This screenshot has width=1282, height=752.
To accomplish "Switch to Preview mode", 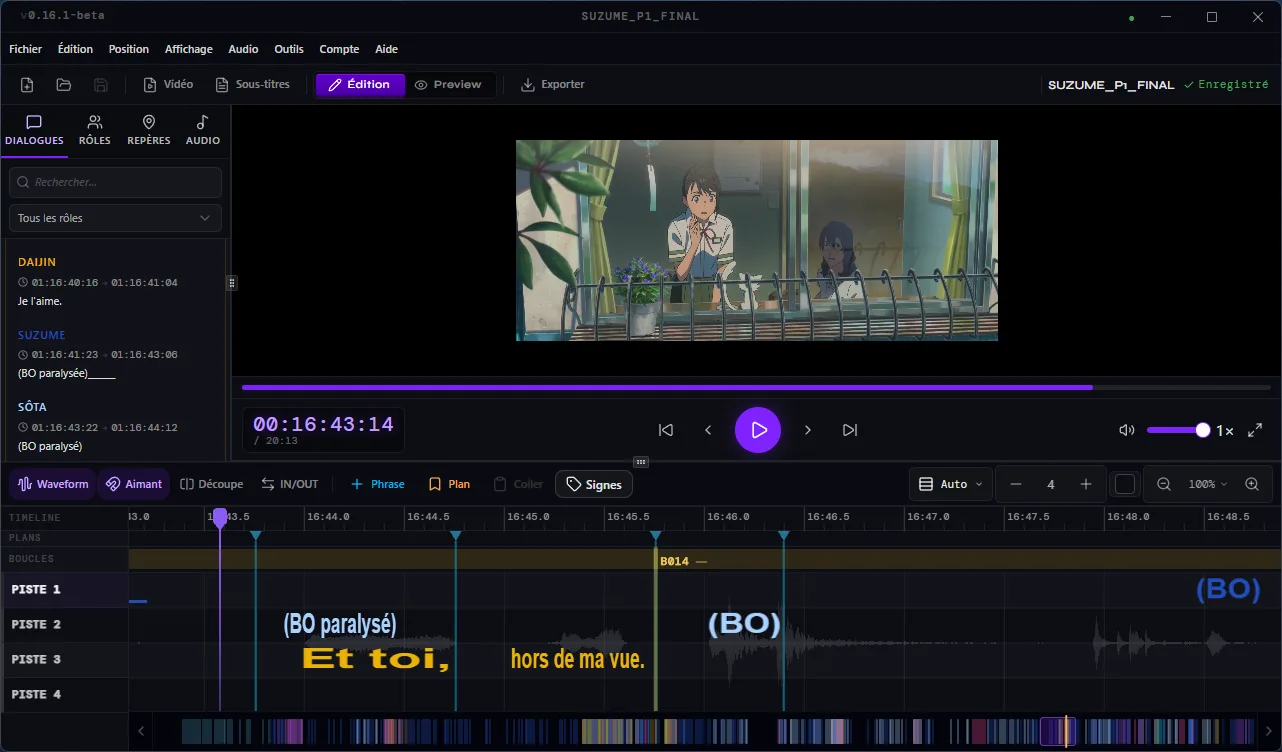I will click(448, 85).
